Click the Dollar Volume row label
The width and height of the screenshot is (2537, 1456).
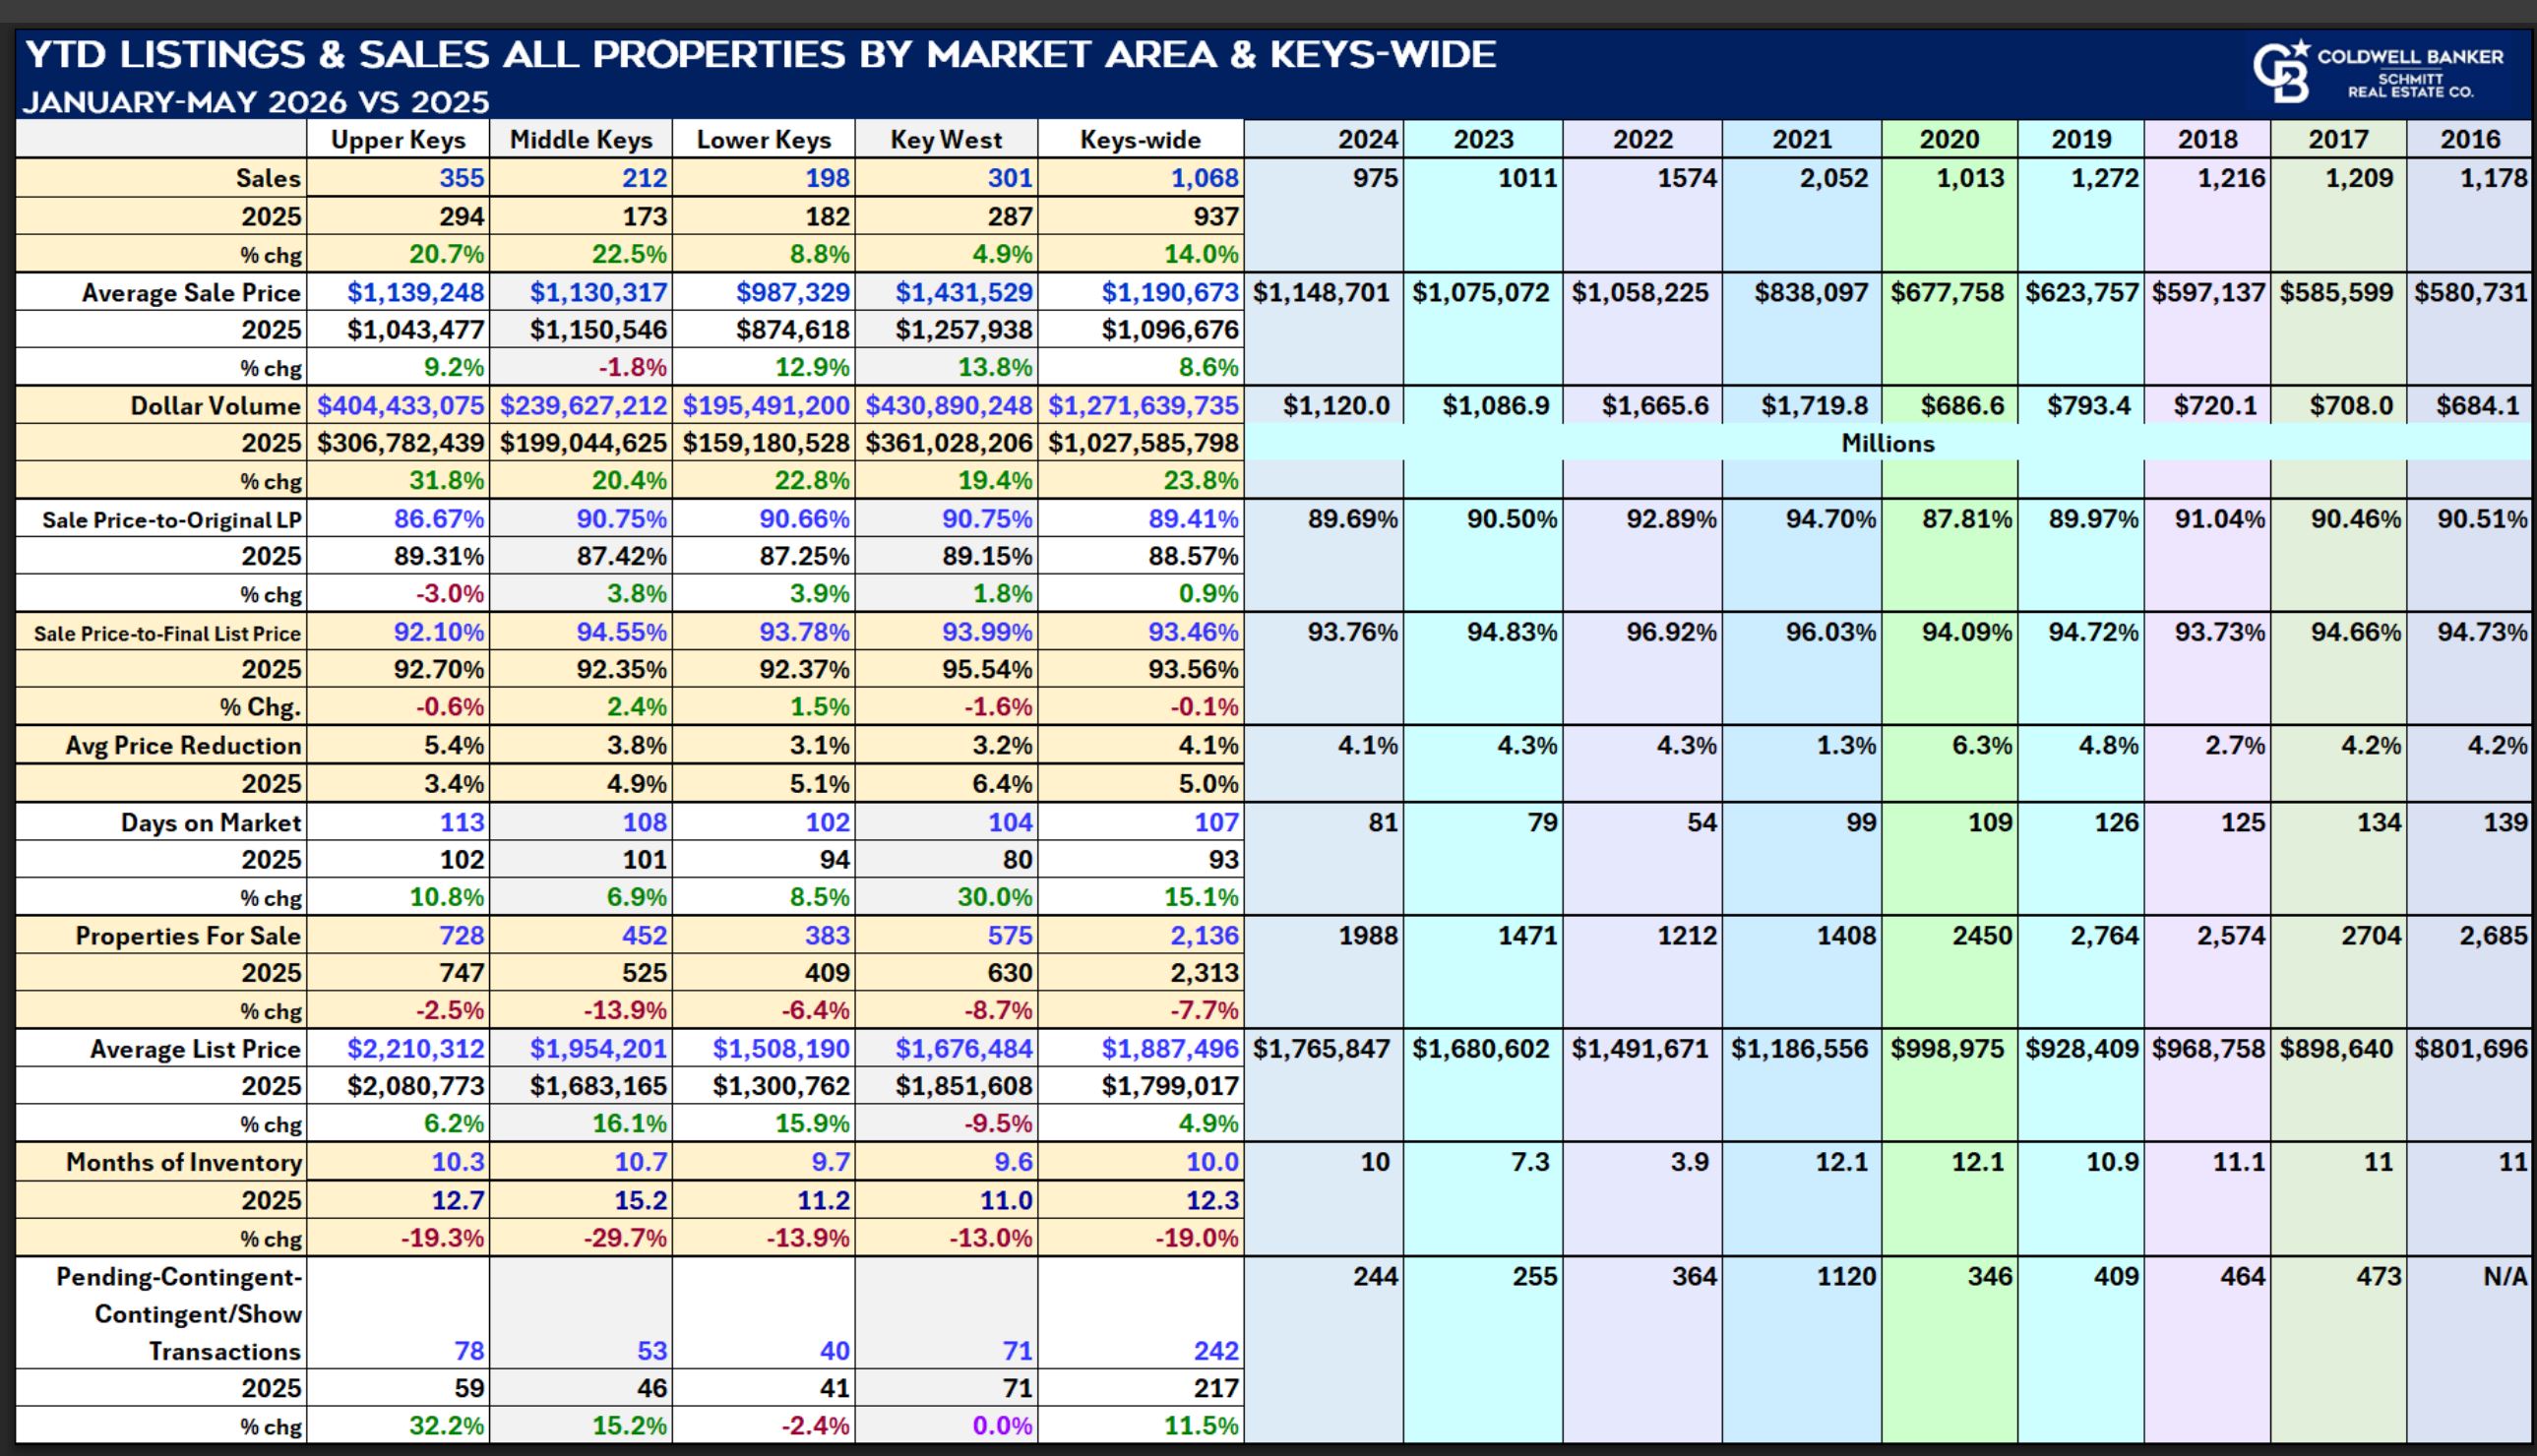215,406
